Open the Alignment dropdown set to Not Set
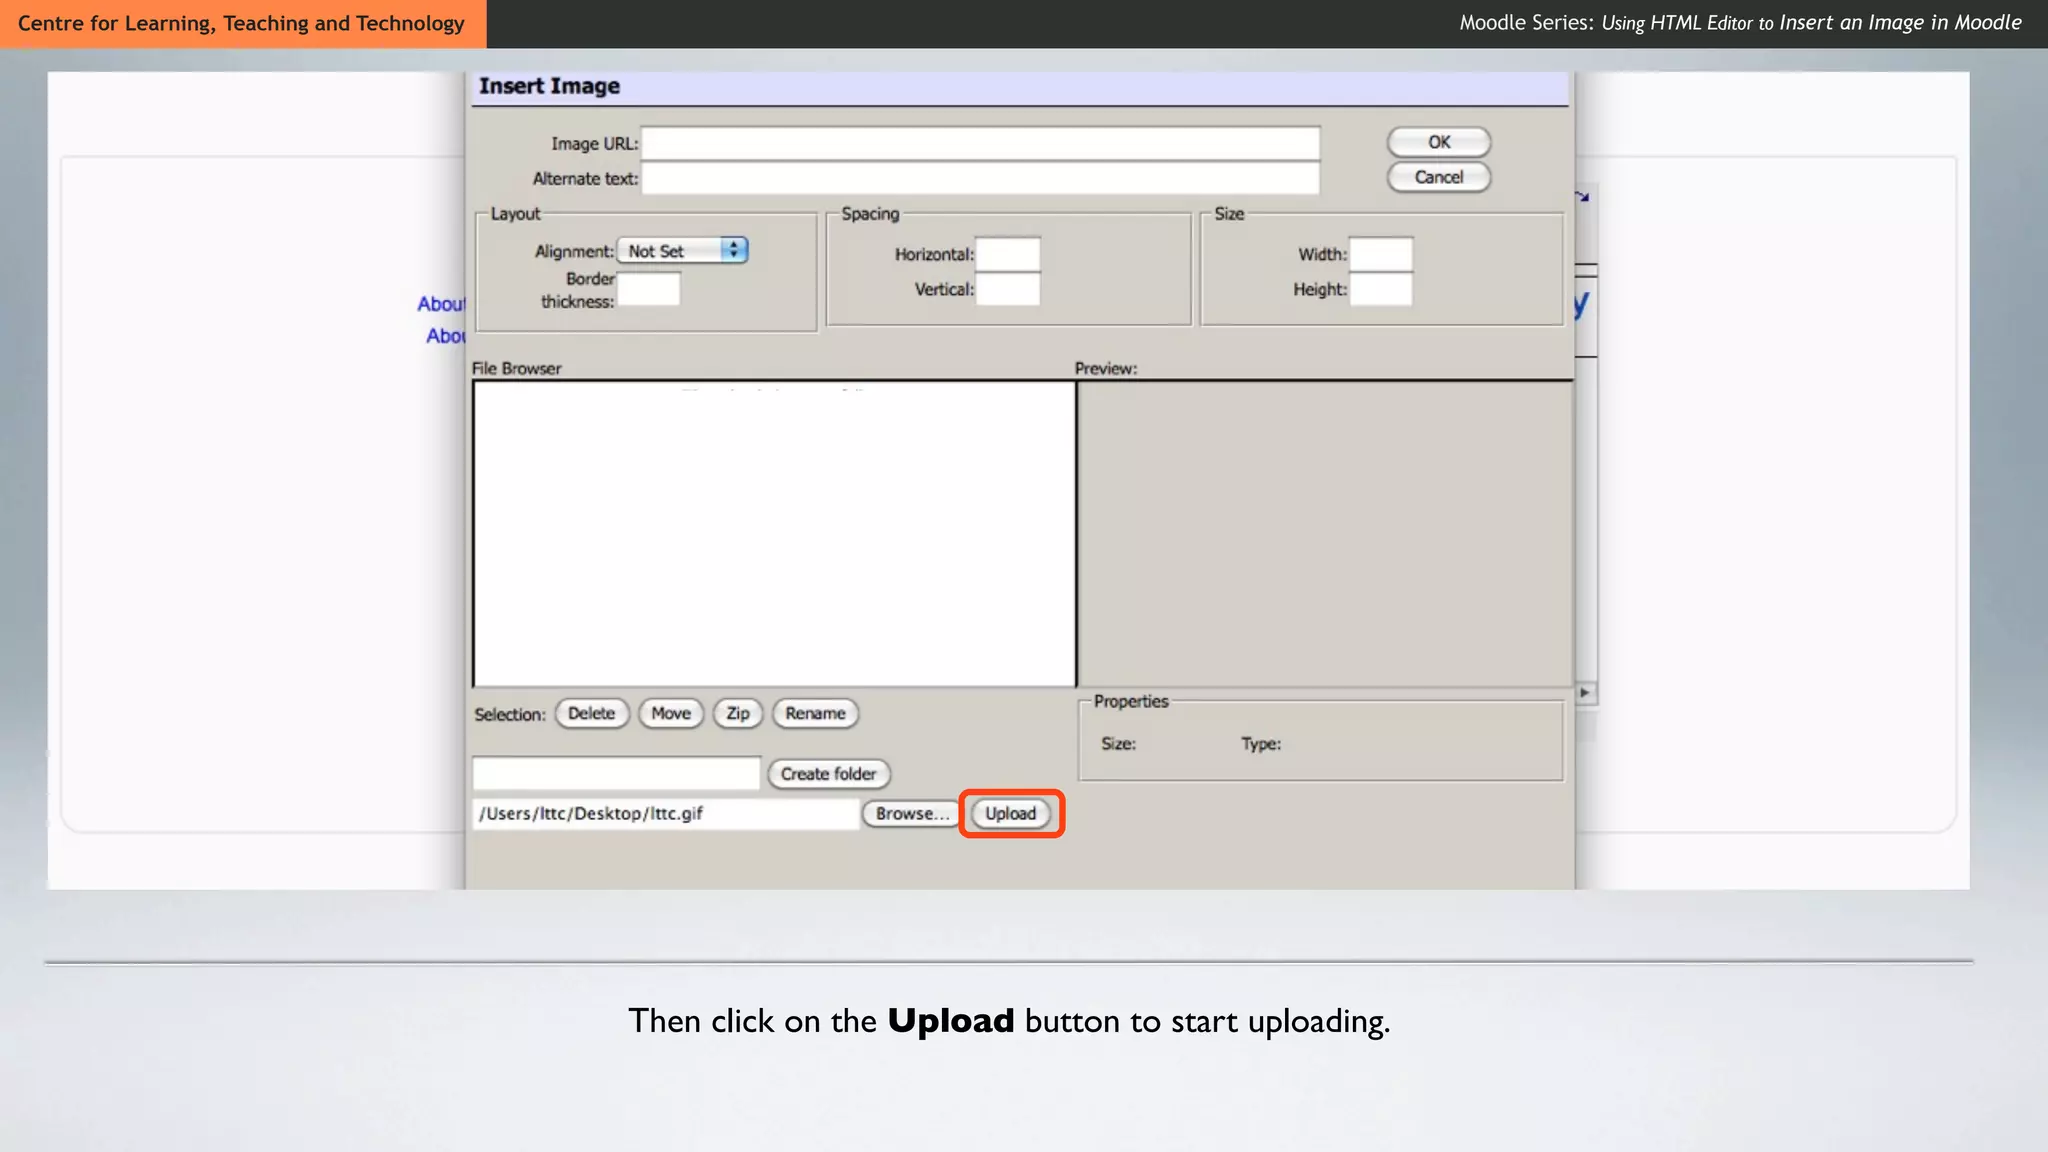Screen dimensions: 2048x1152 682,250
